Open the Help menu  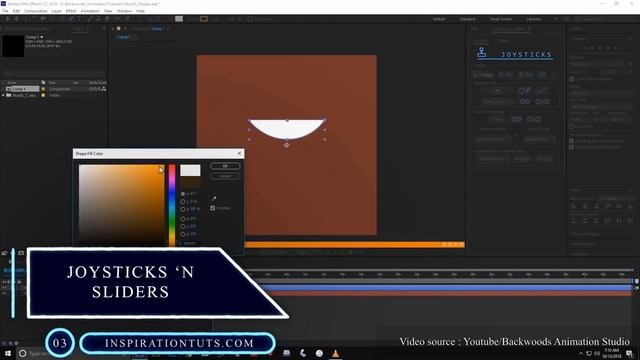[140, 11]
